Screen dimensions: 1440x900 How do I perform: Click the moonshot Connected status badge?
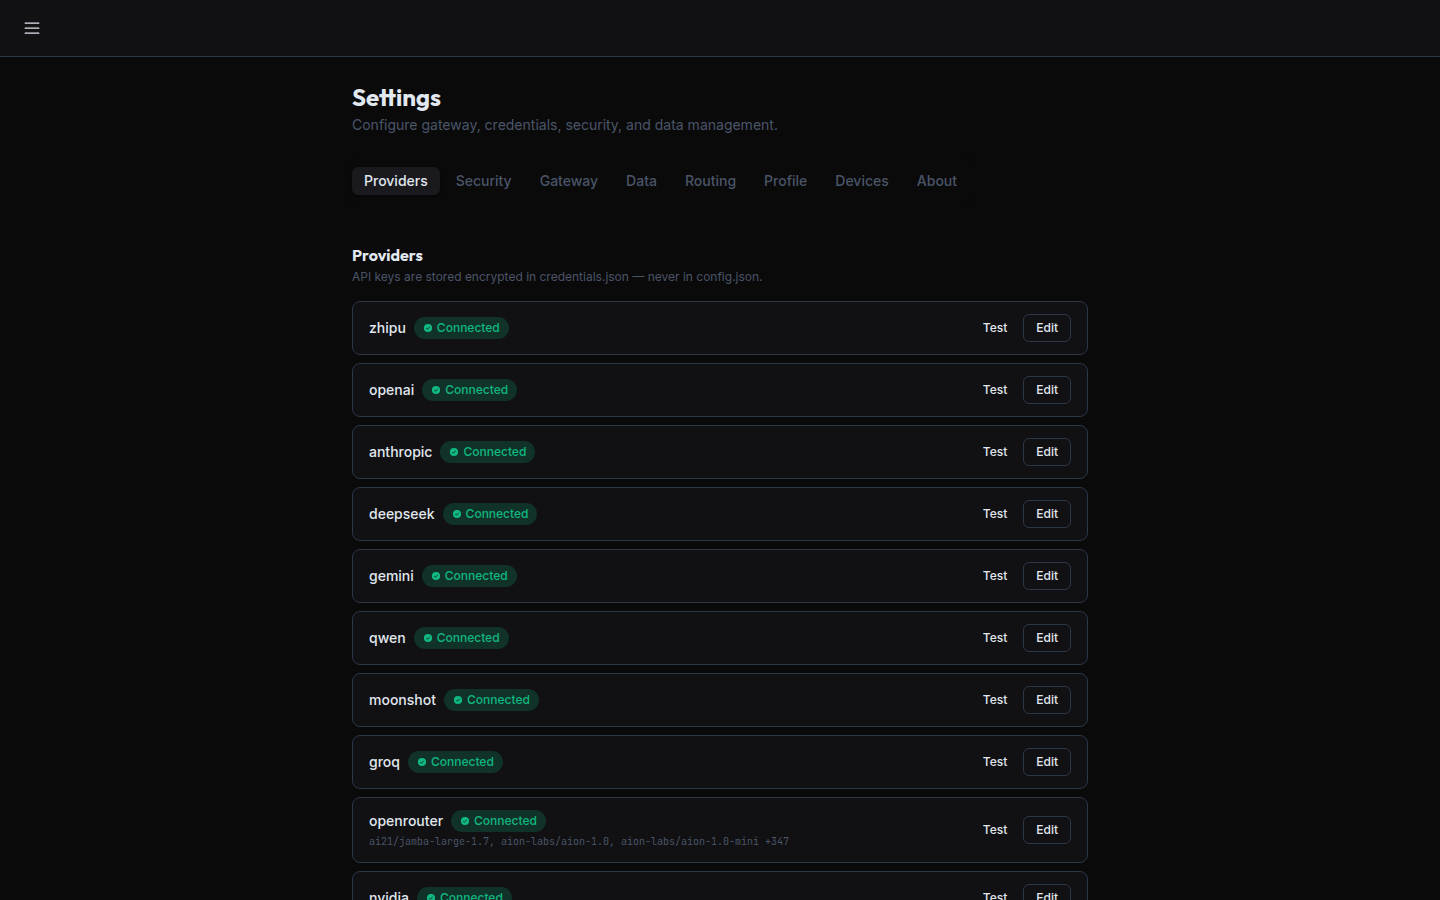[x=491, y=700]
